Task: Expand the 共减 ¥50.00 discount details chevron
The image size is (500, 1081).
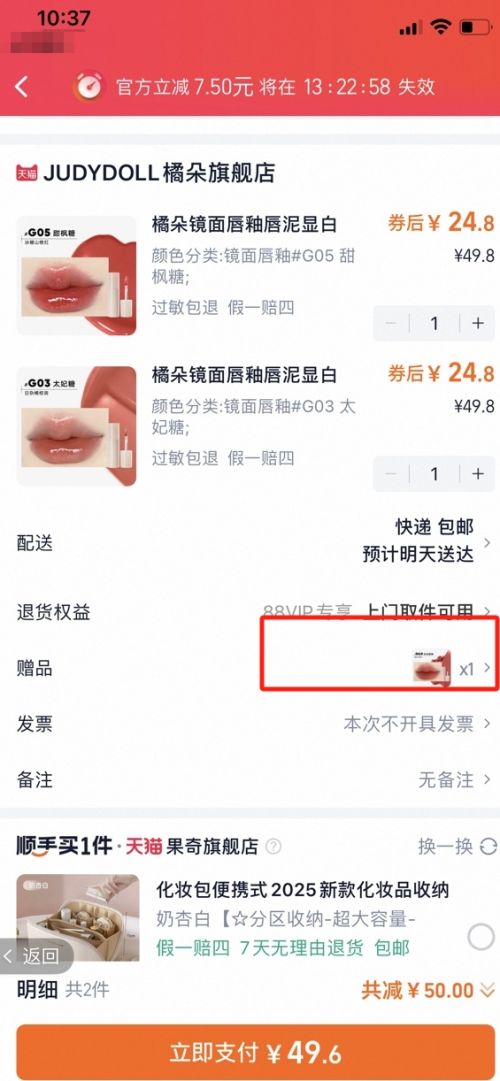Action: click(x=487, y=991)
